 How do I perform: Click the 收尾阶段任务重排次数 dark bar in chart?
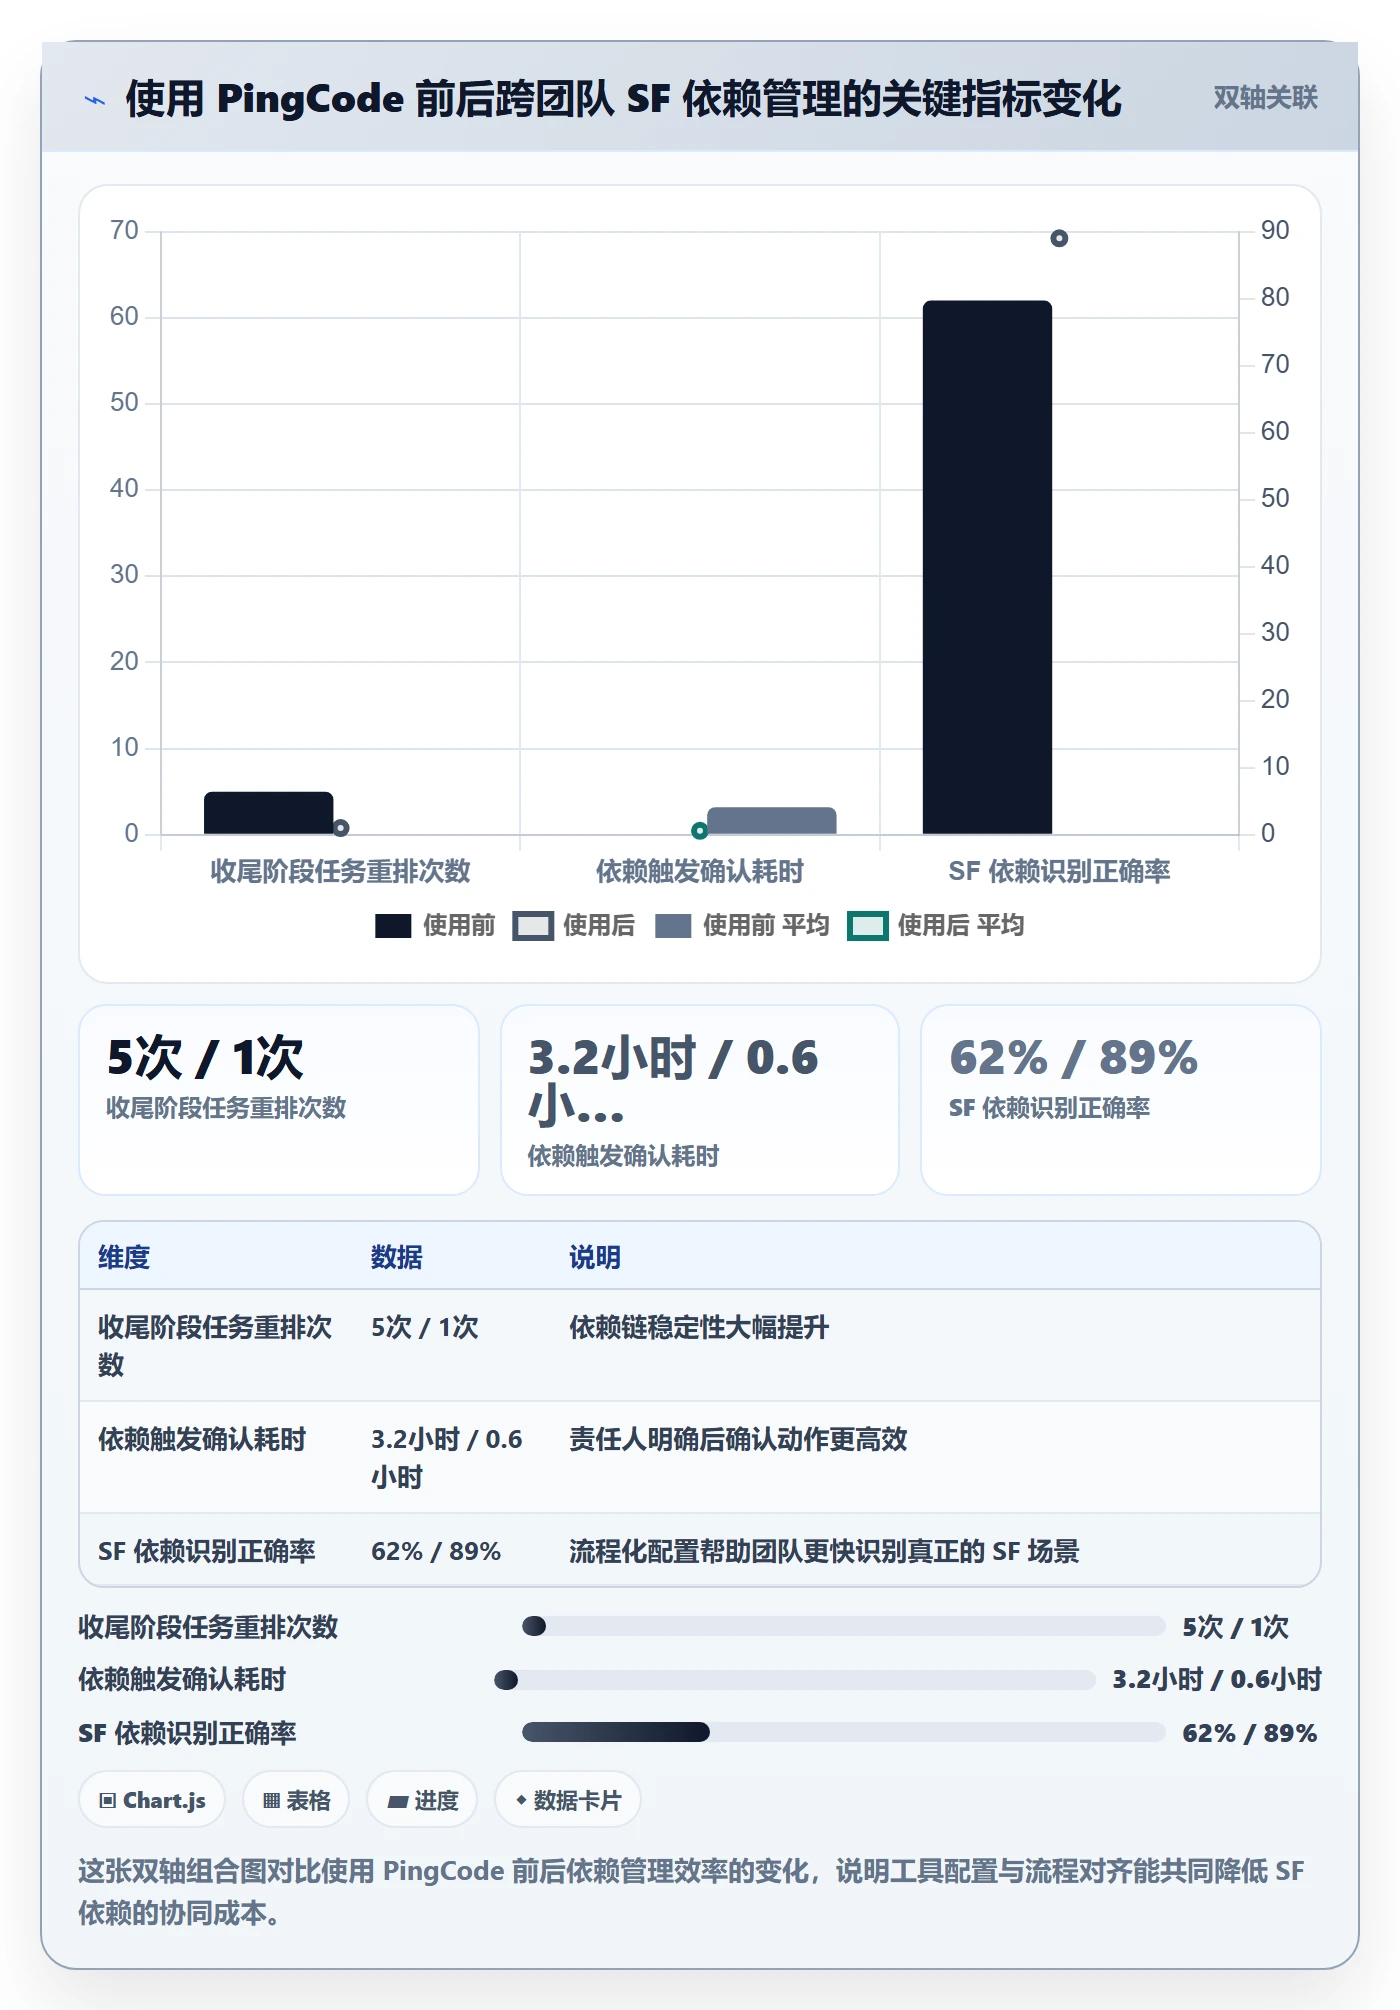coord(268,813)
